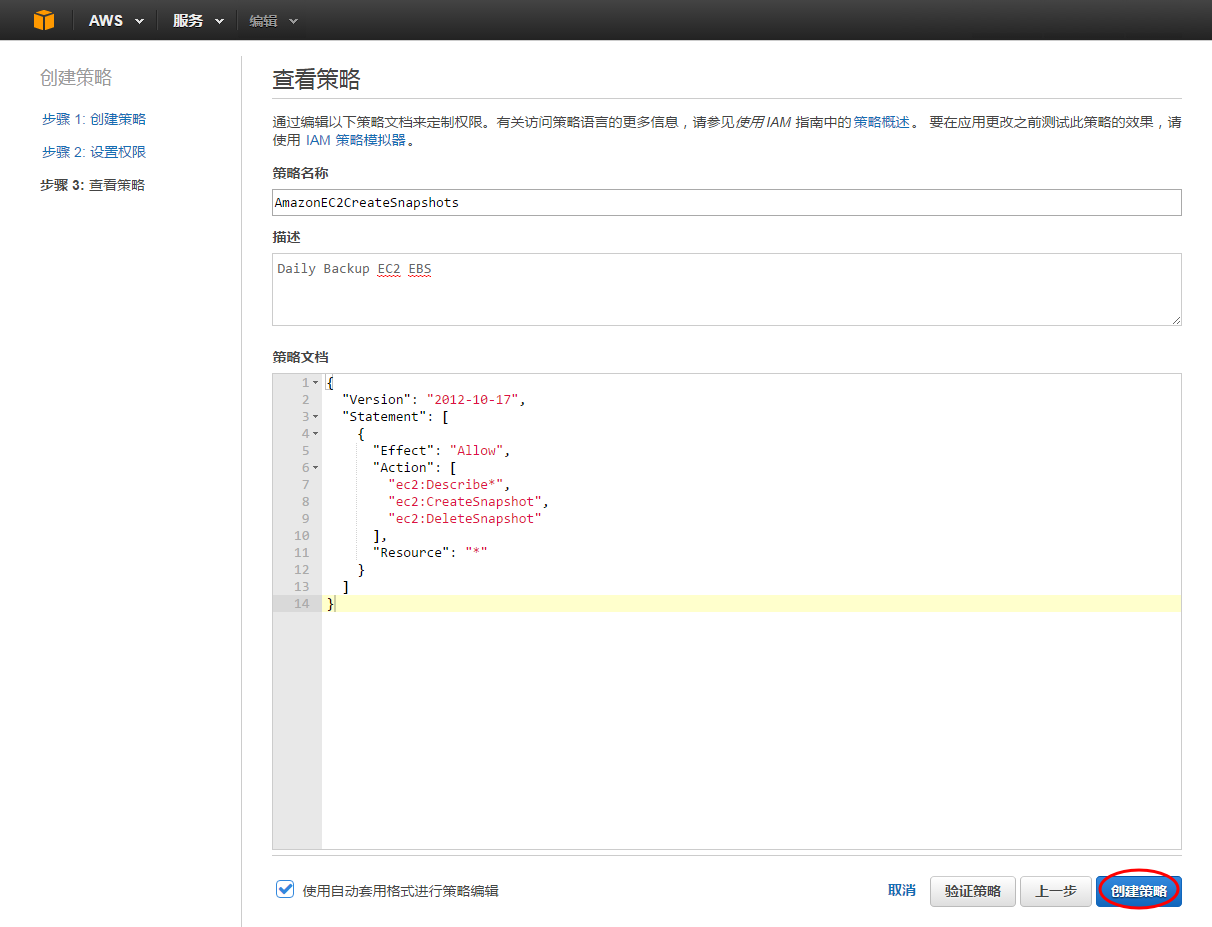Click line number 10 in editor gutter
Image resolution: width=1212 pixels, height=927 pixels.
[x=301, y=536]
